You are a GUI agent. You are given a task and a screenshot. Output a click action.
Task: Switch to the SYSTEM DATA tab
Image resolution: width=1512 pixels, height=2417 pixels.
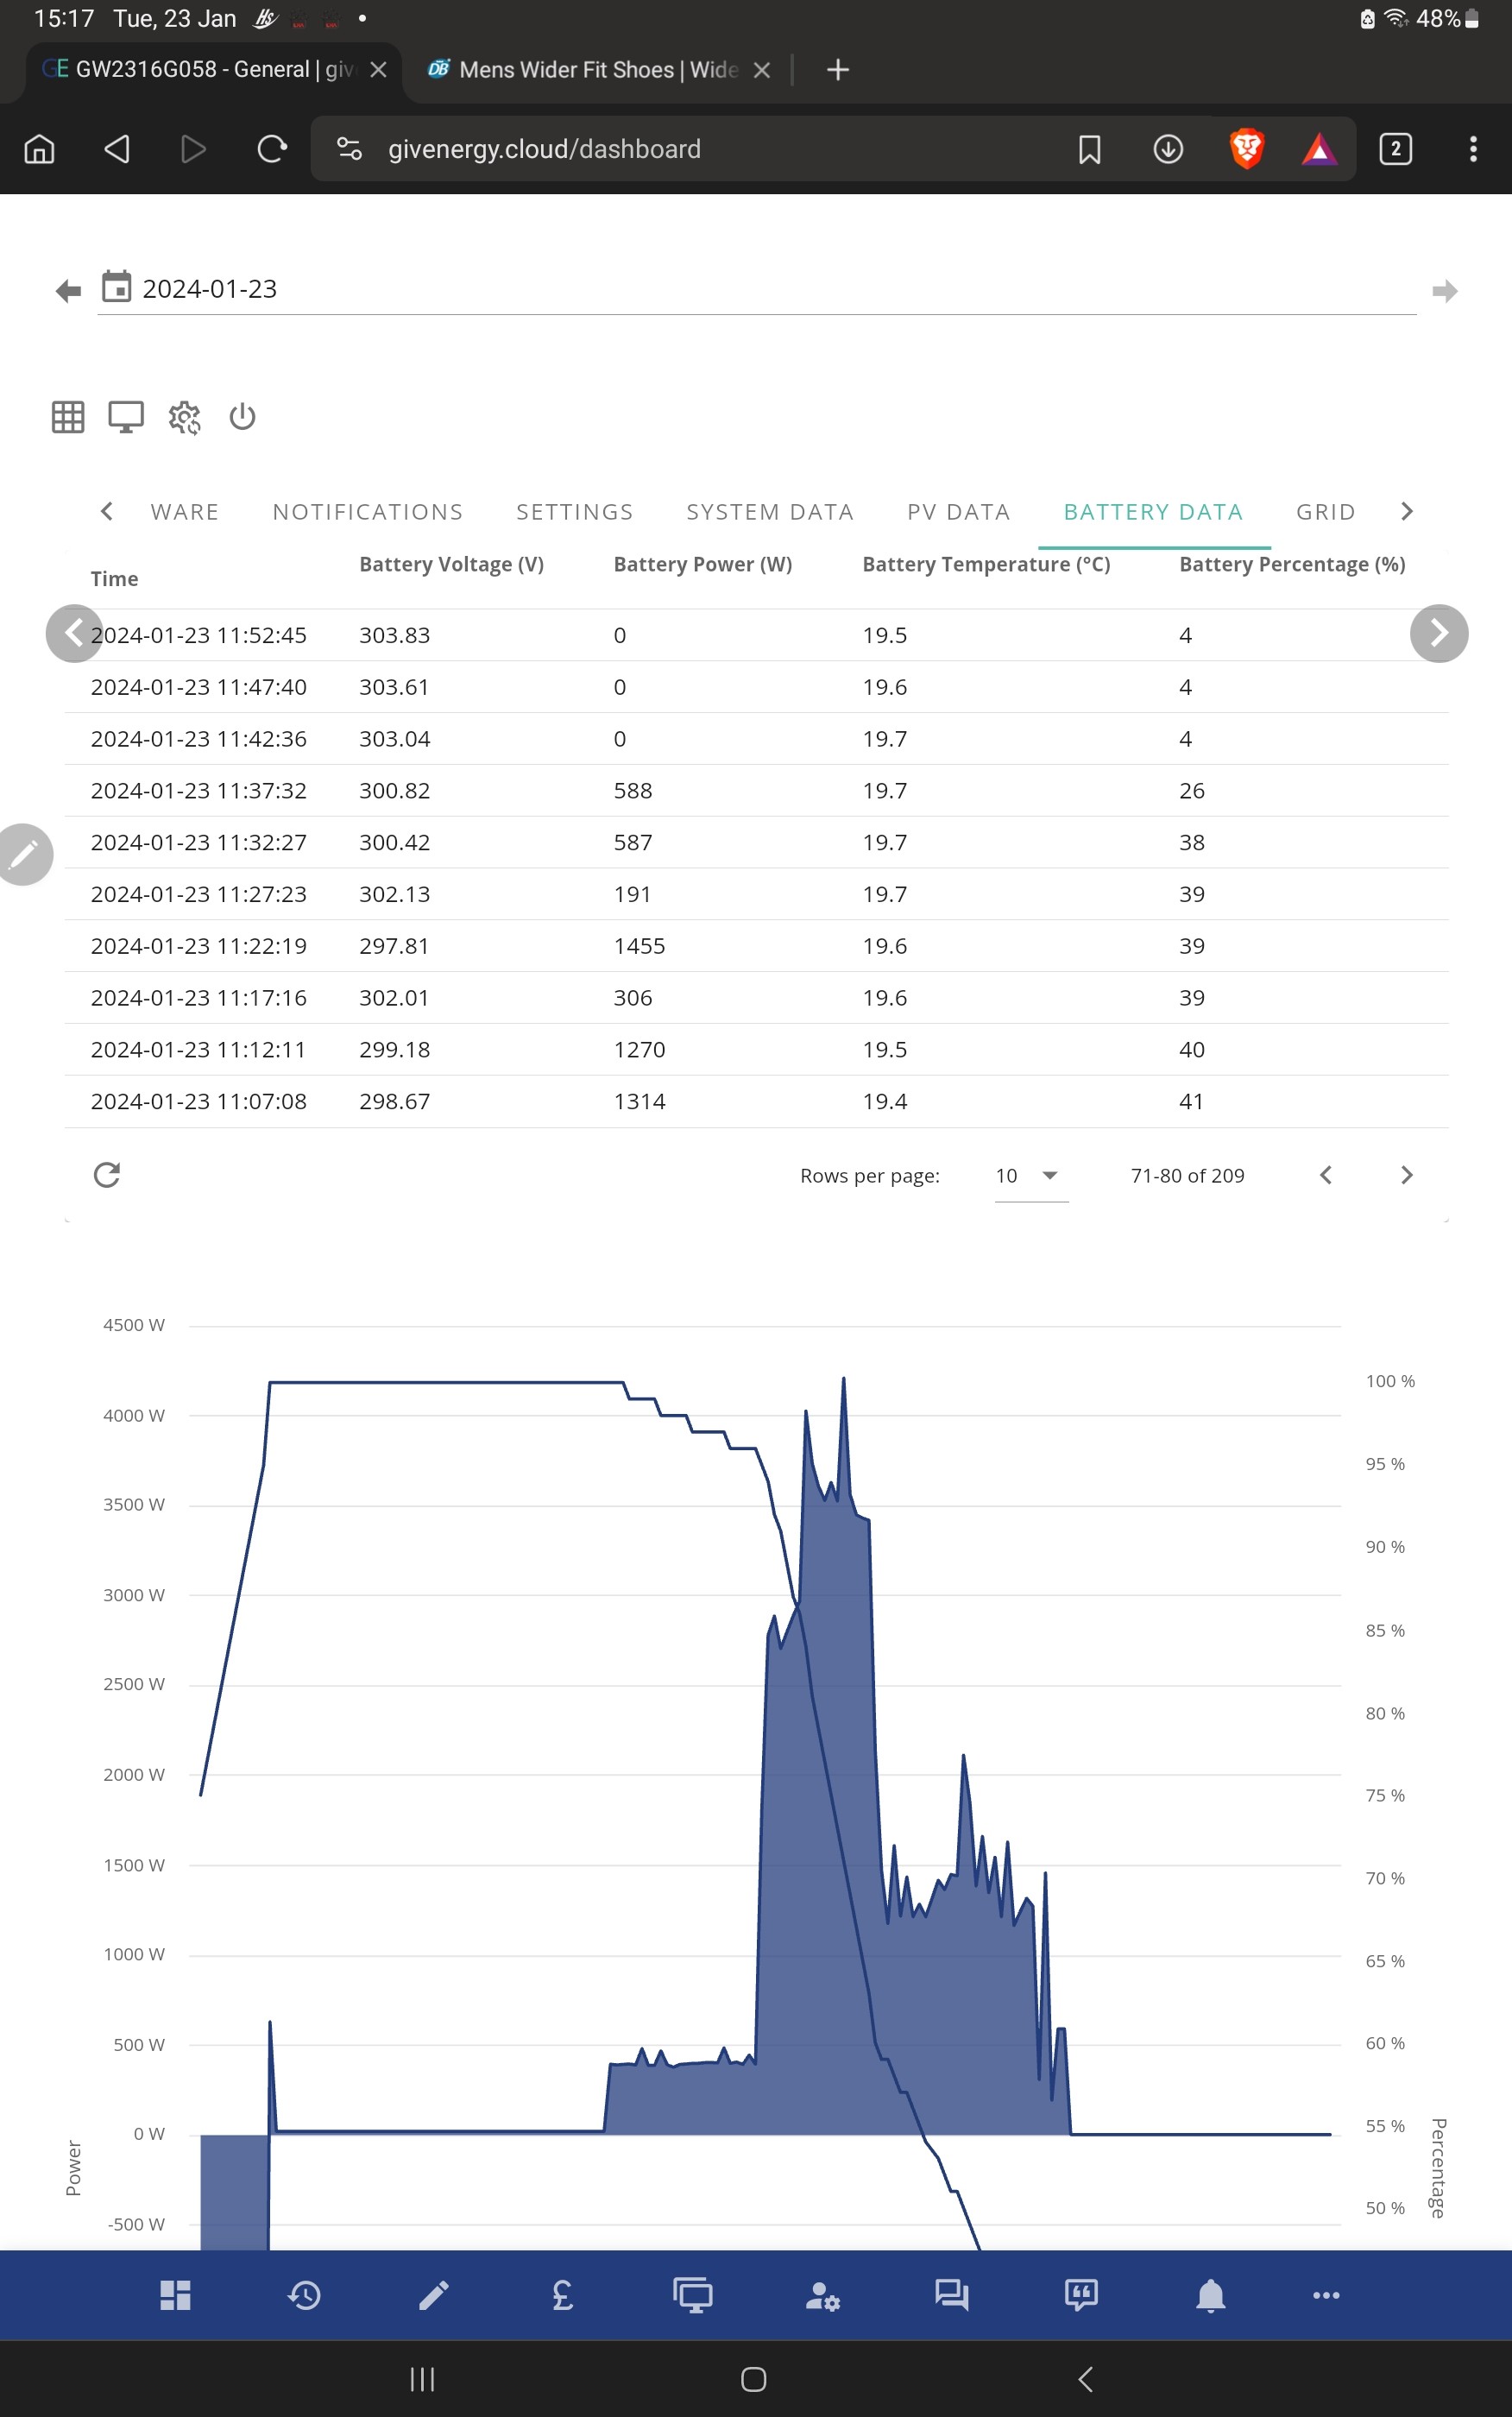(x=770, y=512)
